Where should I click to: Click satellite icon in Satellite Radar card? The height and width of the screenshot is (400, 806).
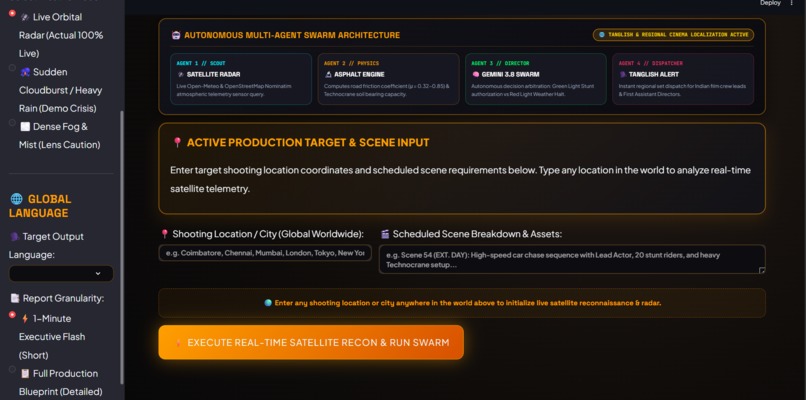[180, 75]
